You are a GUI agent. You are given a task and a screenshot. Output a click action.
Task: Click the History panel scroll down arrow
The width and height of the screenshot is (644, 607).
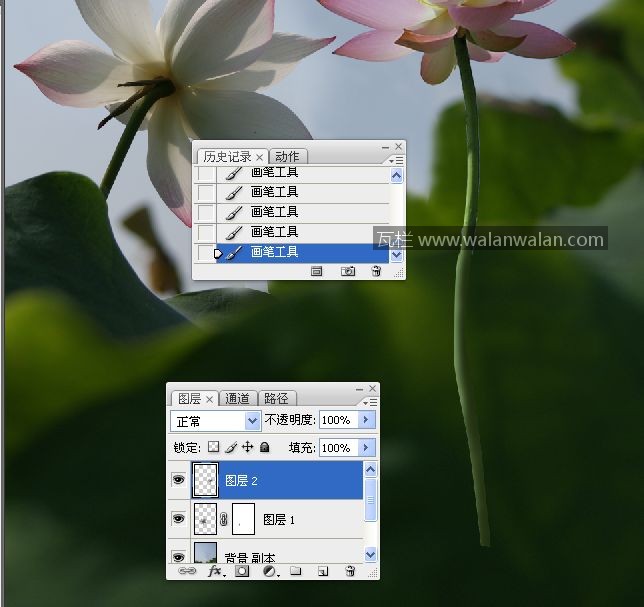396,255
